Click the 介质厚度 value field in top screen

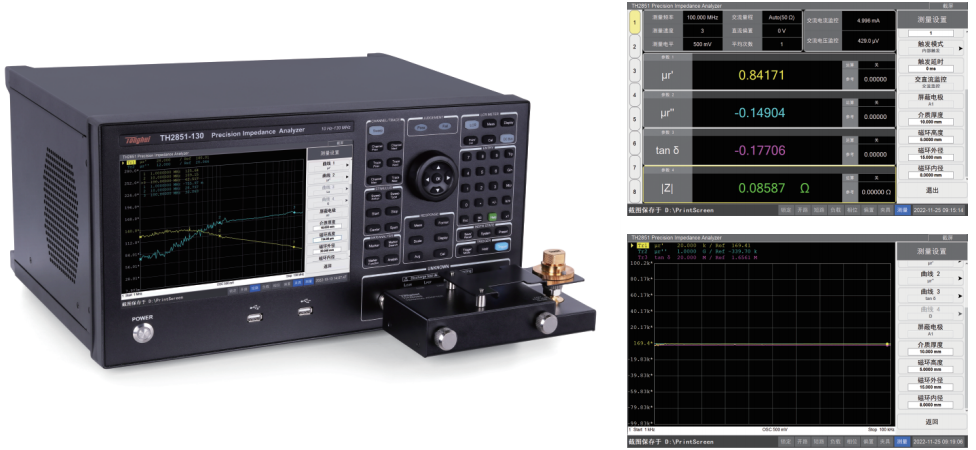point(932,121)
